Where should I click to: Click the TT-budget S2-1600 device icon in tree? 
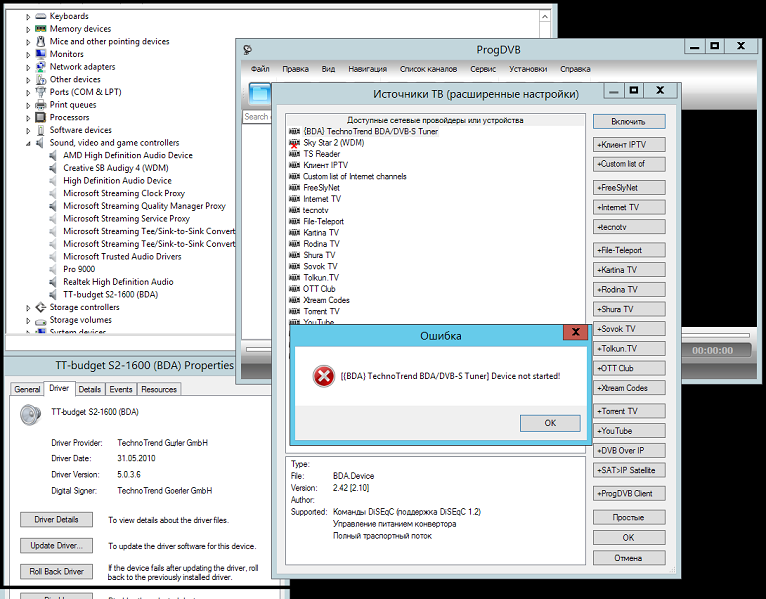pyautogui.click(x=55, y=295)
